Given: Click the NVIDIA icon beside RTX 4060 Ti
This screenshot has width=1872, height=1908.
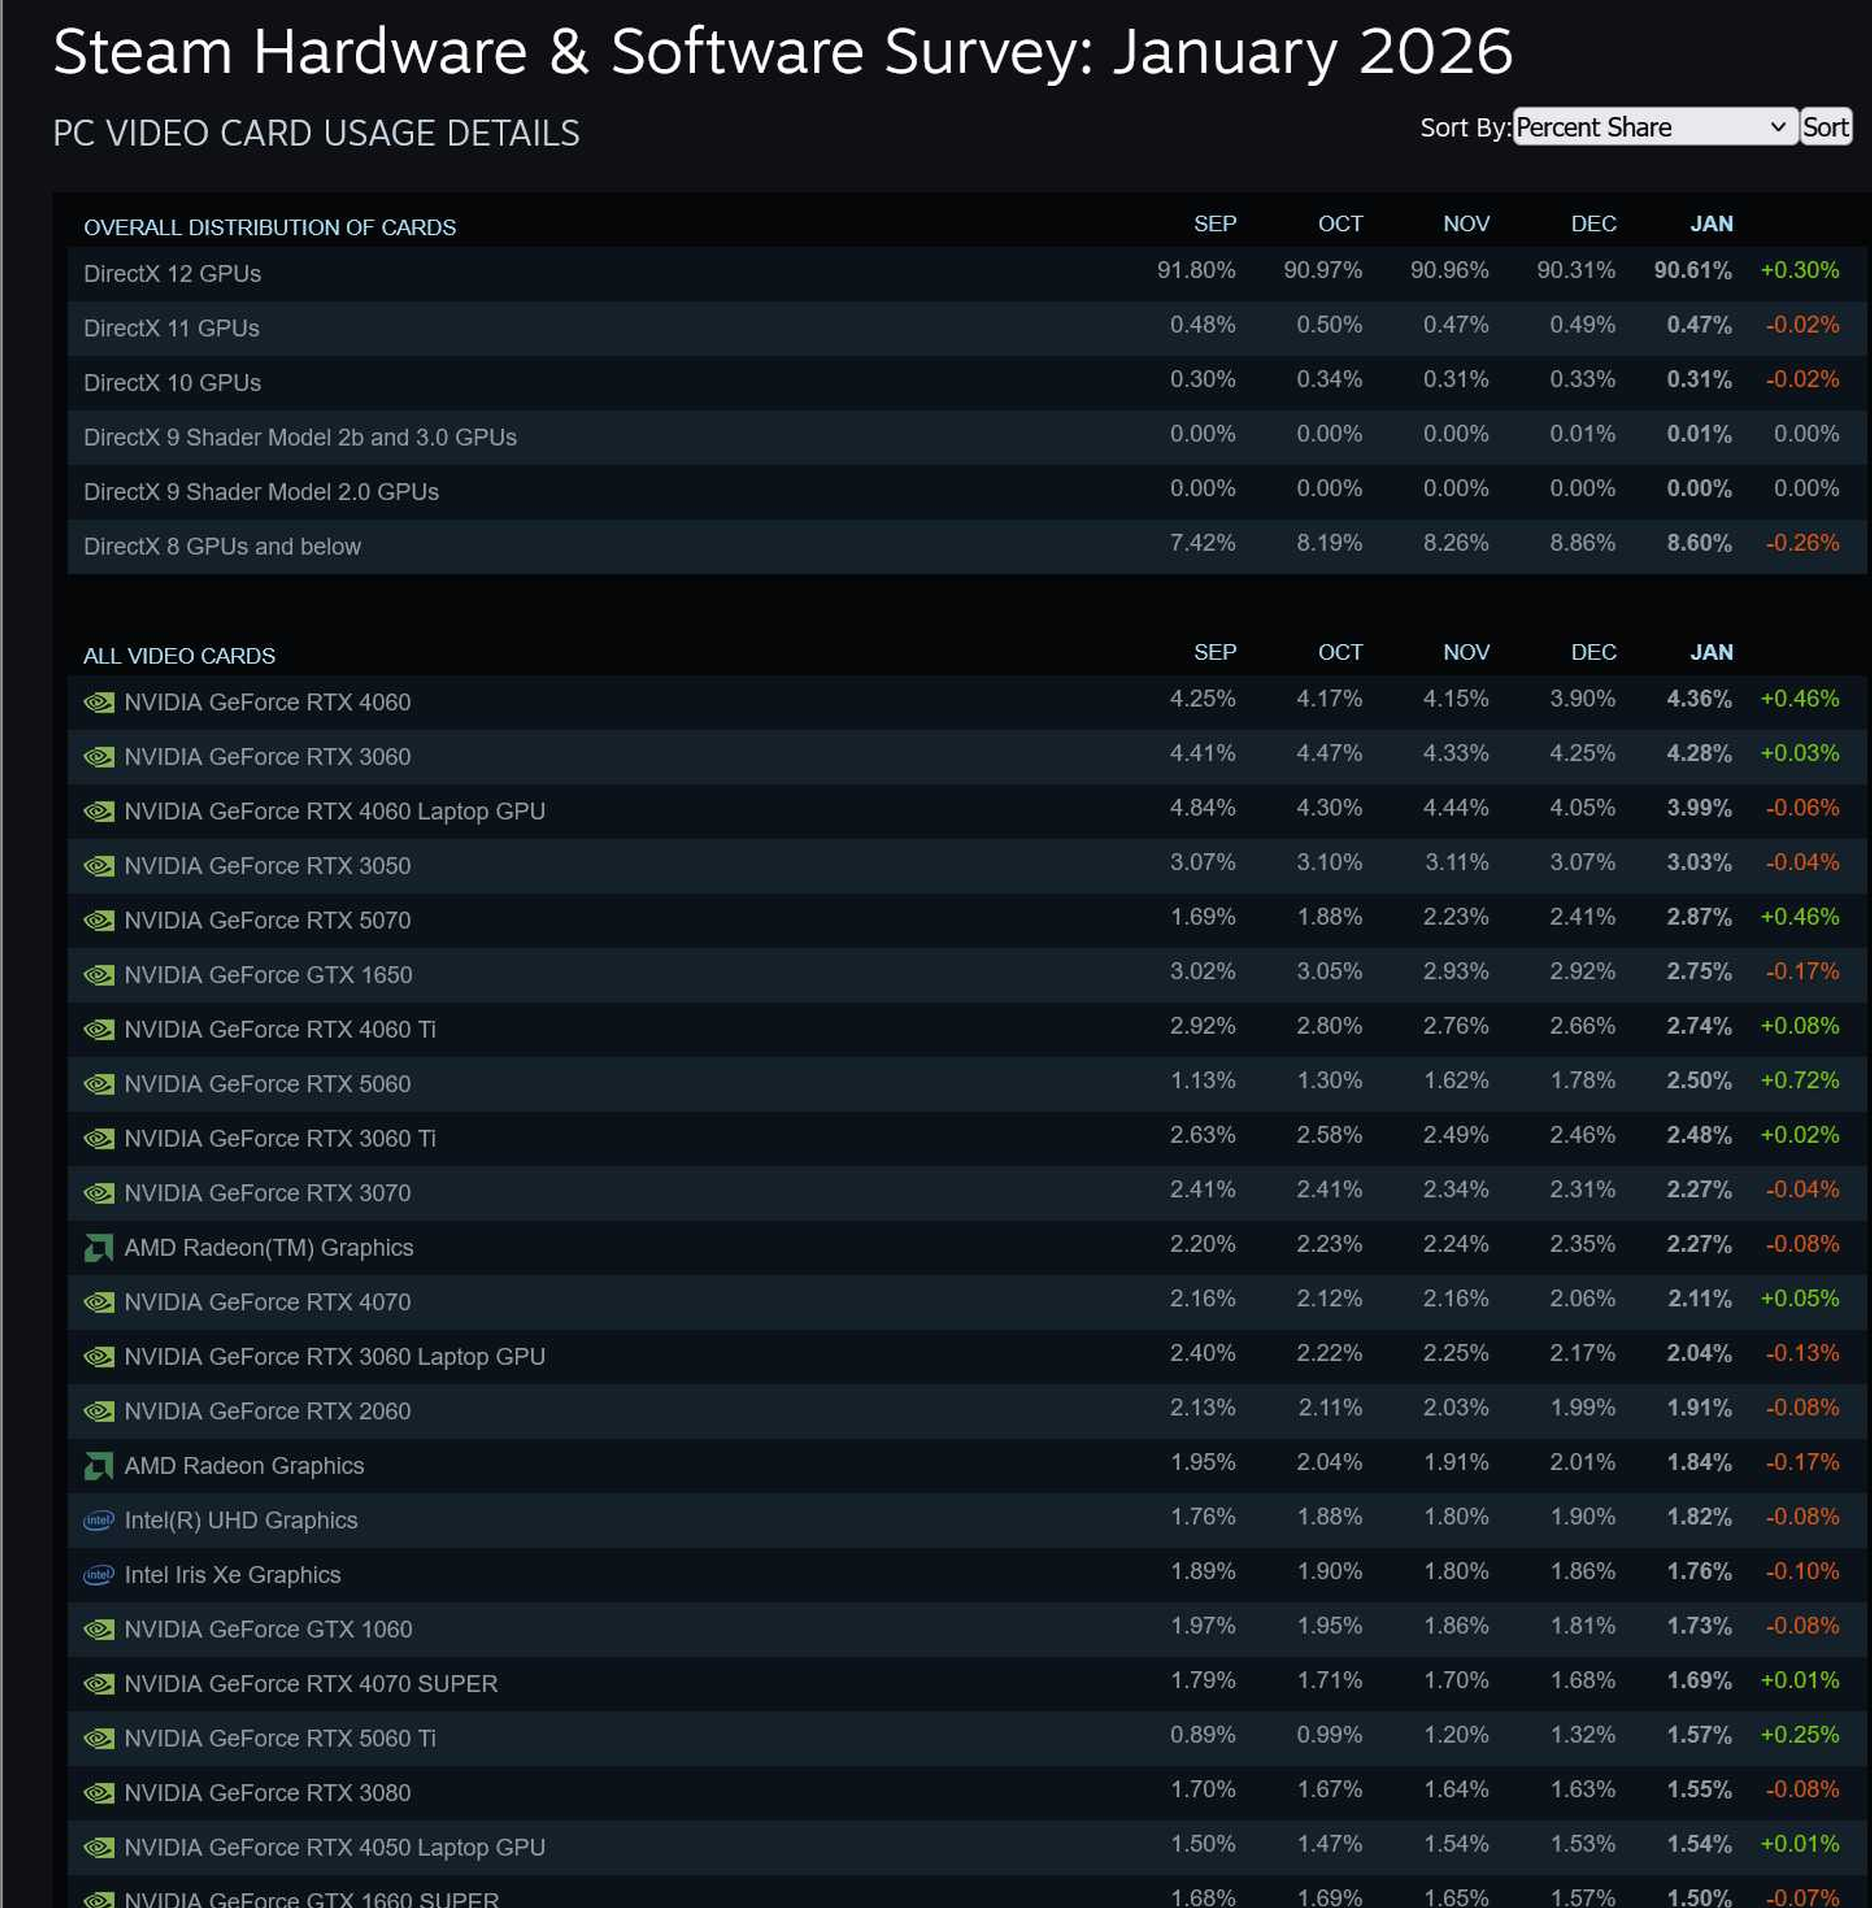Looking at the screenshot, I should click(99, 1029).
